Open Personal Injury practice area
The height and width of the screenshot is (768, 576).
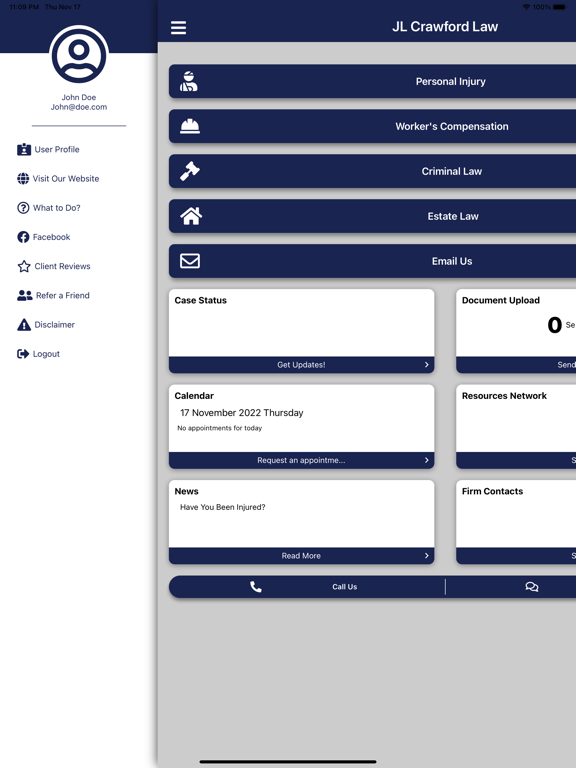372,81
